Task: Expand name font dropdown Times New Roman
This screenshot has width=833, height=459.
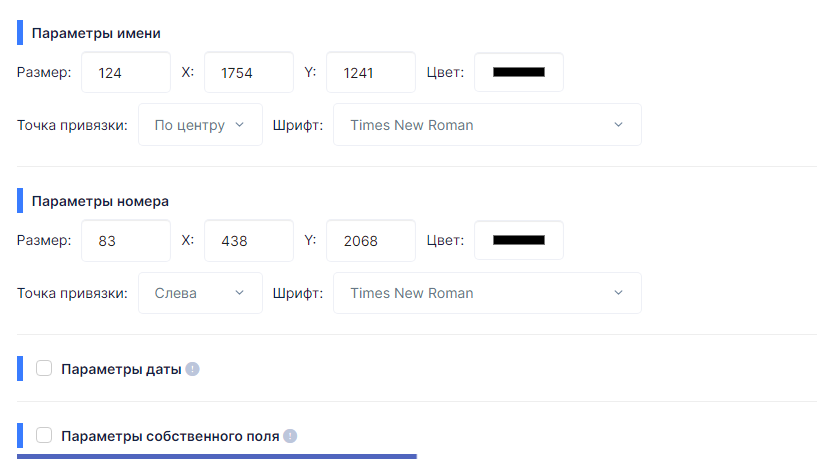Action: tap(487, 125)
